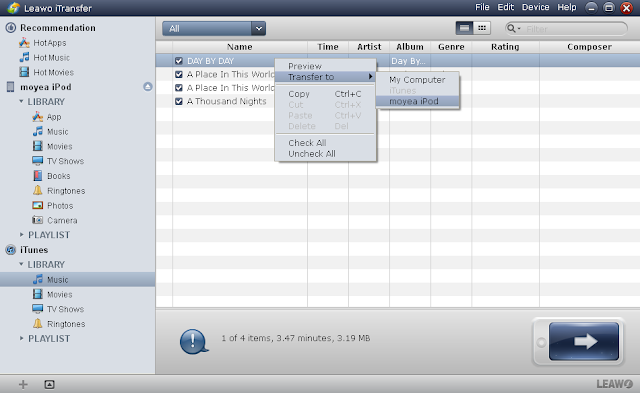The height and width of the screenshot is (393, 640).
Task: Select the iTunes section icon
Action: click(x=11, y=250)
